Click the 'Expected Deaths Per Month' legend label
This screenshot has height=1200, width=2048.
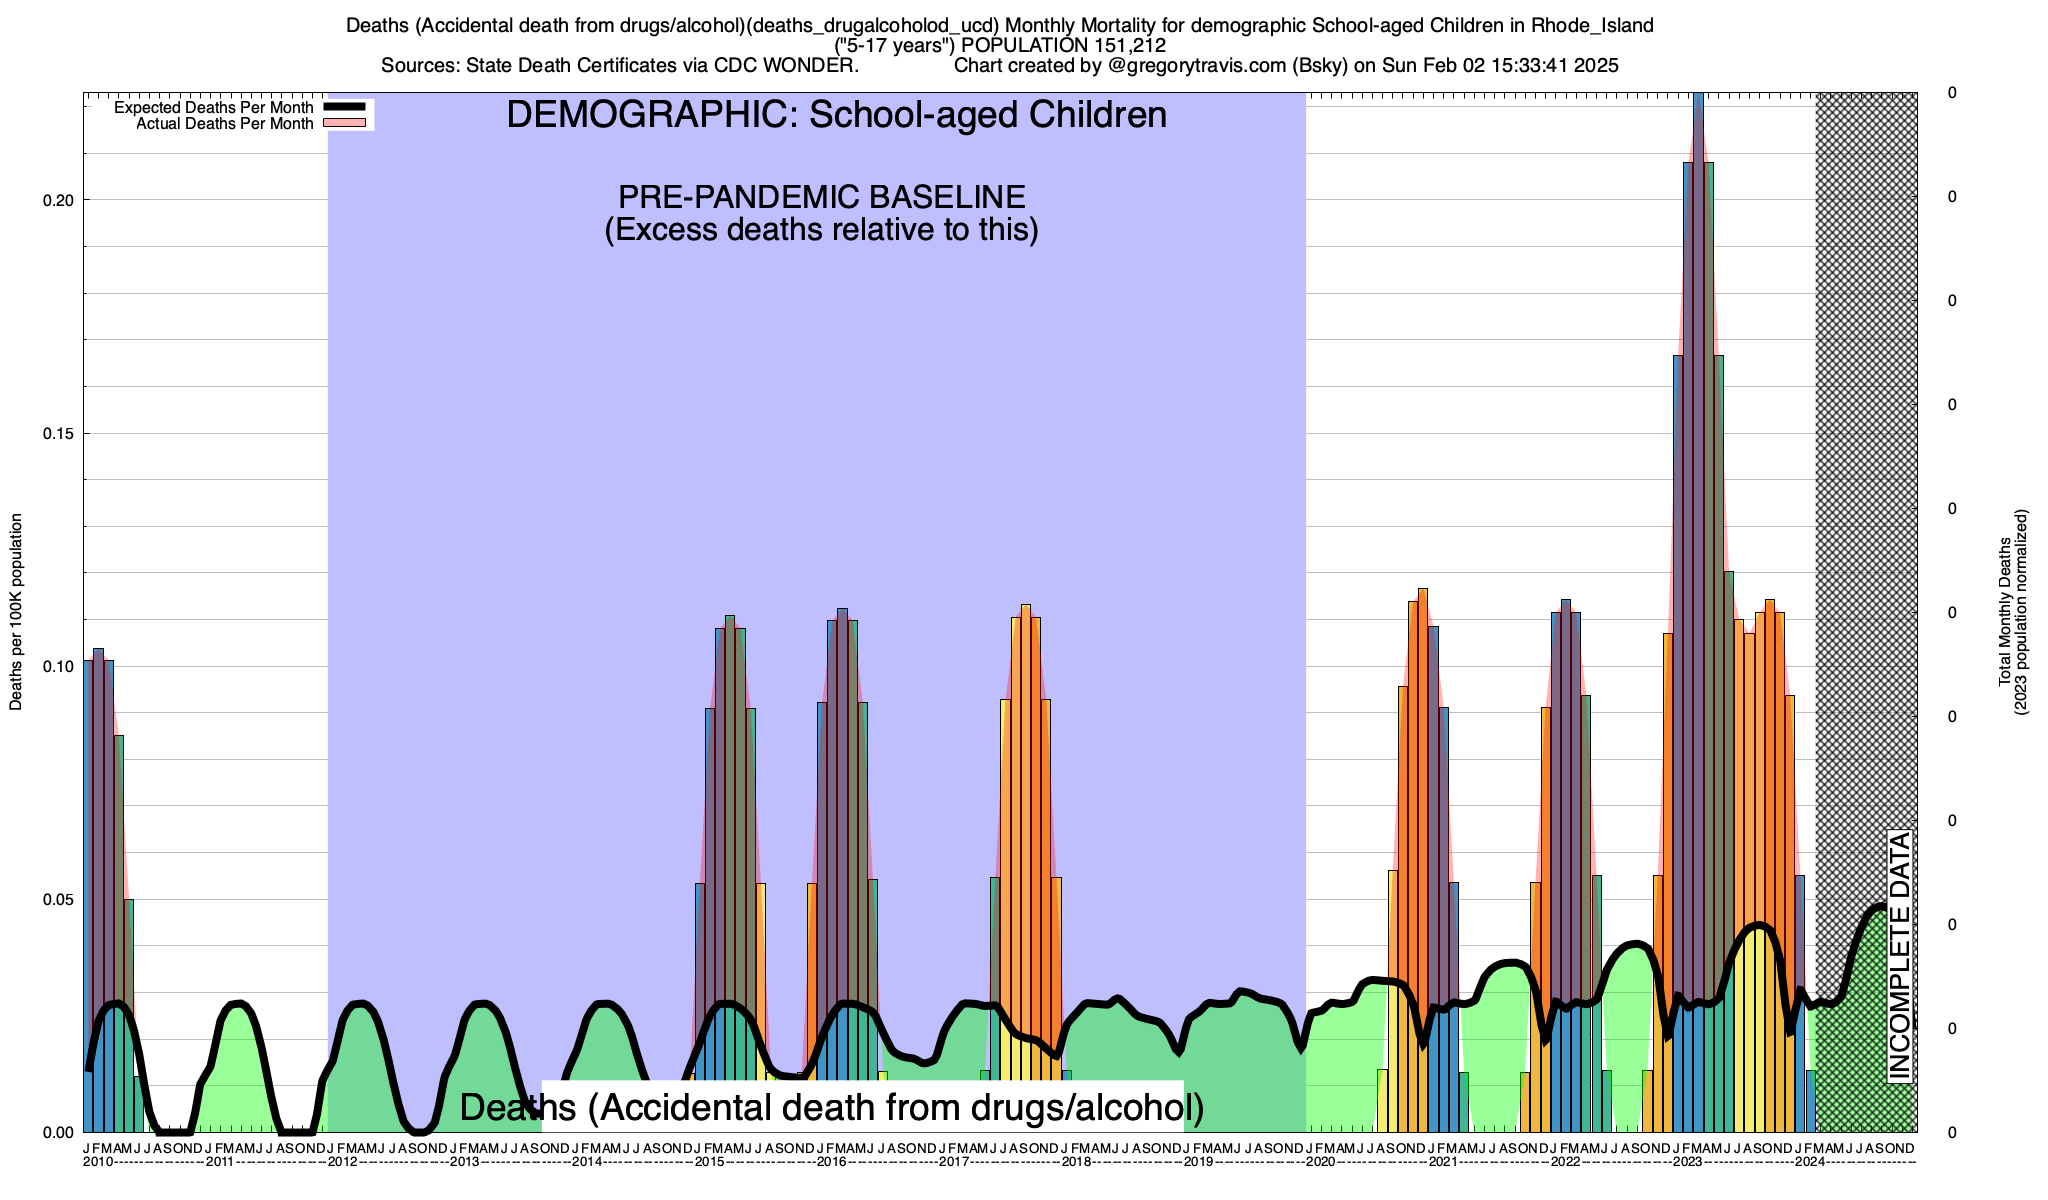pos(213,107)
